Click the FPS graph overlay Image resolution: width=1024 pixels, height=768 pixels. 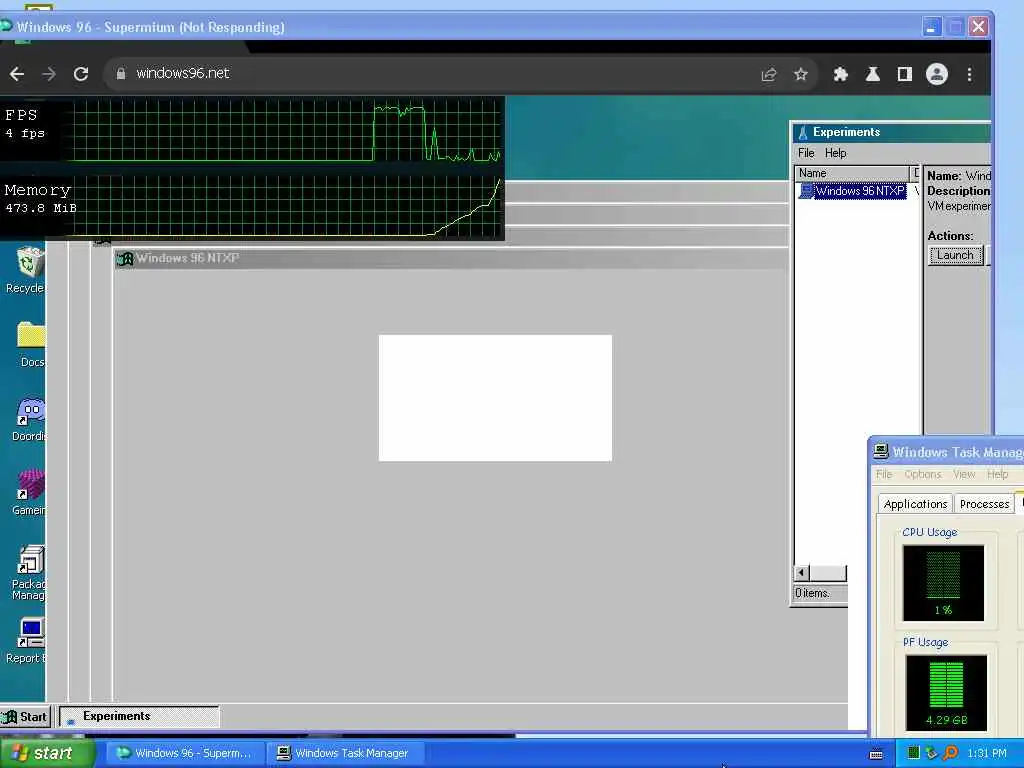(x=252, y=129)
